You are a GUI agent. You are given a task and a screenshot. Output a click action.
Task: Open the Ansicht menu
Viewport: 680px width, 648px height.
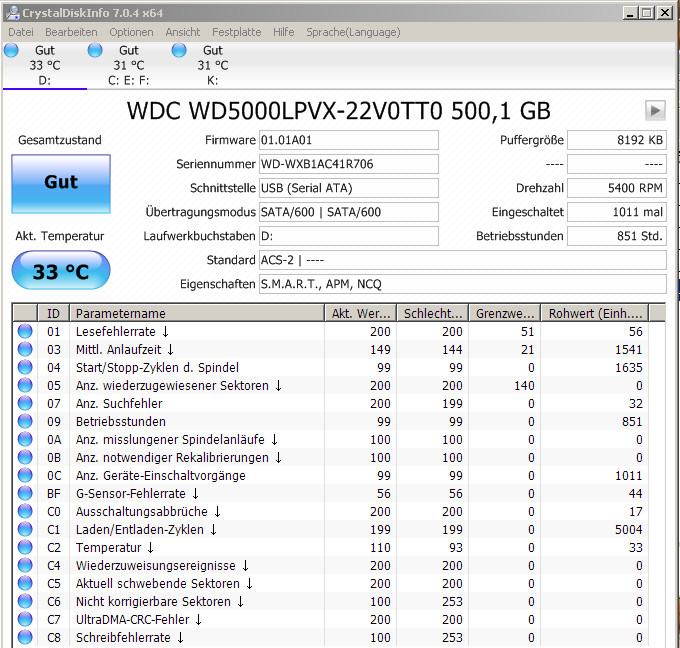click(183, 32)
